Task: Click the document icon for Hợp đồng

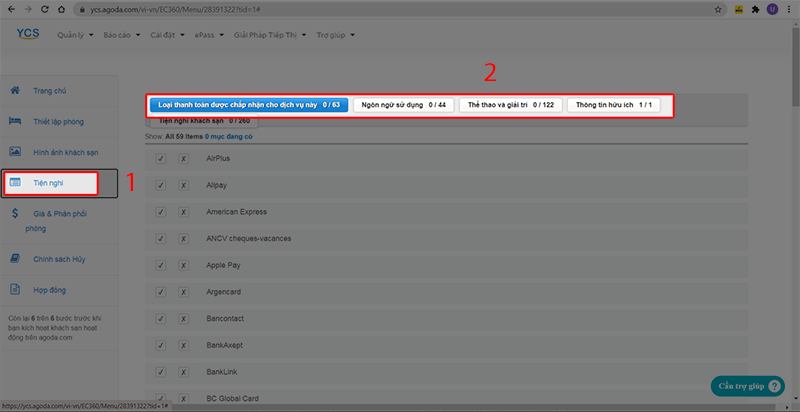Action: point(15,290)
